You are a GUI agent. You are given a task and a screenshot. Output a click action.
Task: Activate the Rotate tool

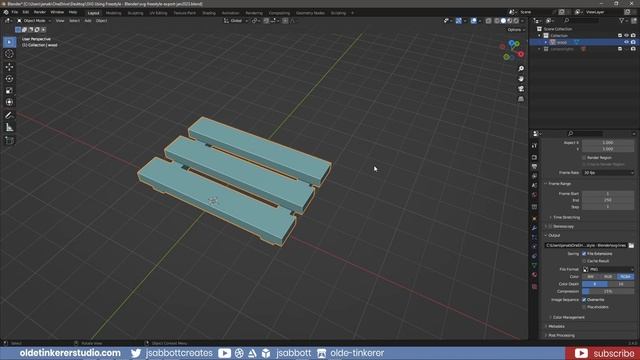coord(9,78)
